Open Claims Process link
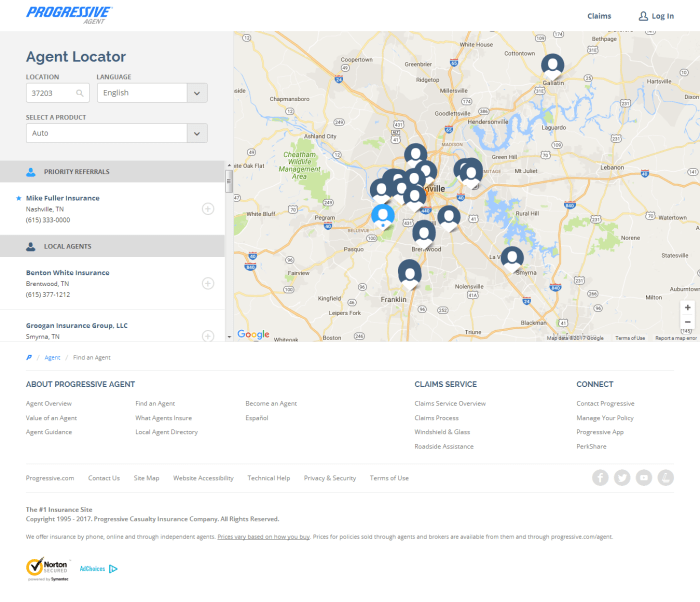Image resolution: width=700 pixels, height=602 pixels. [436, 418]
